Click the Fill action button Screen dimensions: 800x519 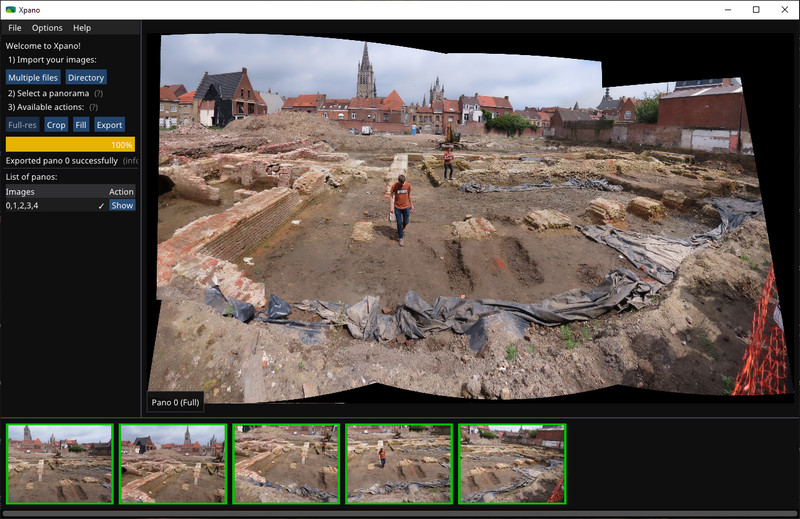tap(81, 125)
